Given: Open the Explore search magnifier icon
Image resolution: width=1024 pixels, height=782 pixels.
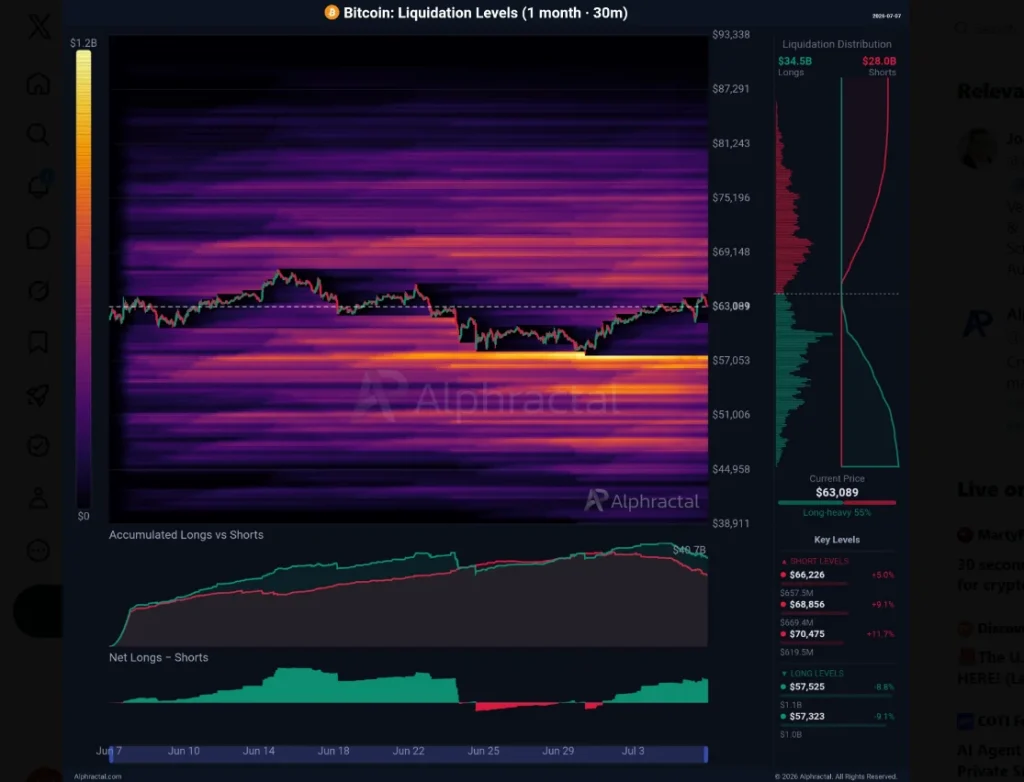Looking at the screenshot, I should click(x=39, y=135).
